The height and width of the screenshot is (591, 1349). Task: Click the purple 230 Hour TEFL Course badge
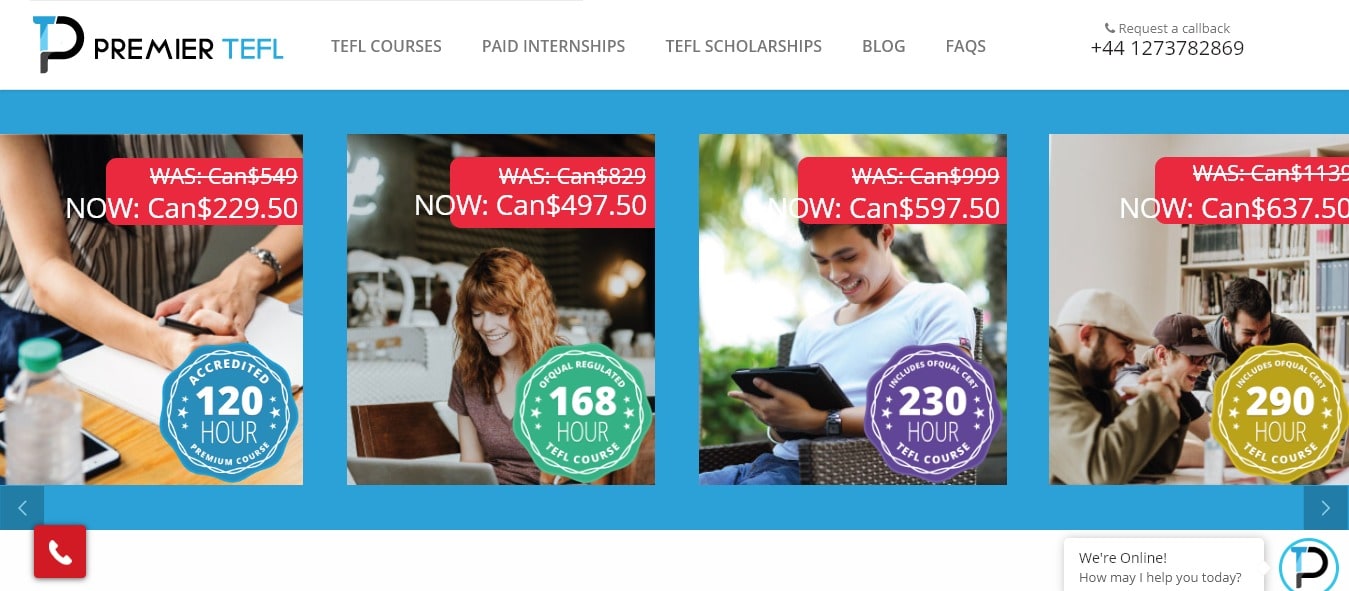coord(933,413)
